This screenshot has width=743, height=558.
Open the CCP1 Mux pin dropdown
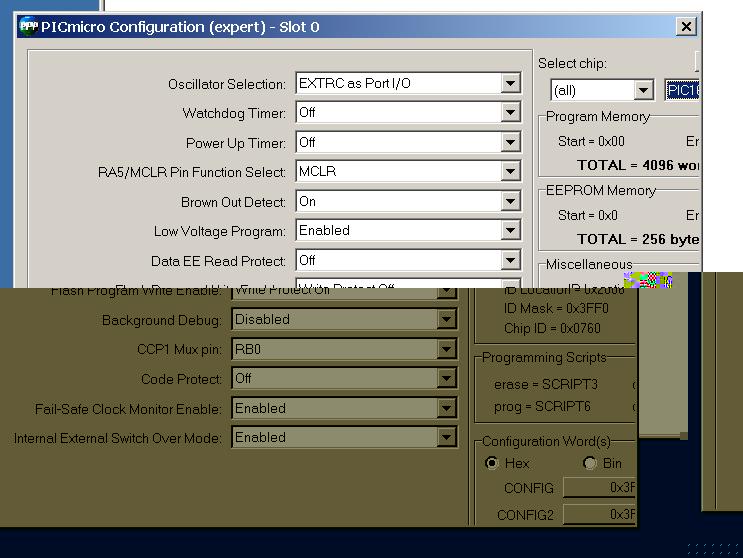(x=446, y=349)
